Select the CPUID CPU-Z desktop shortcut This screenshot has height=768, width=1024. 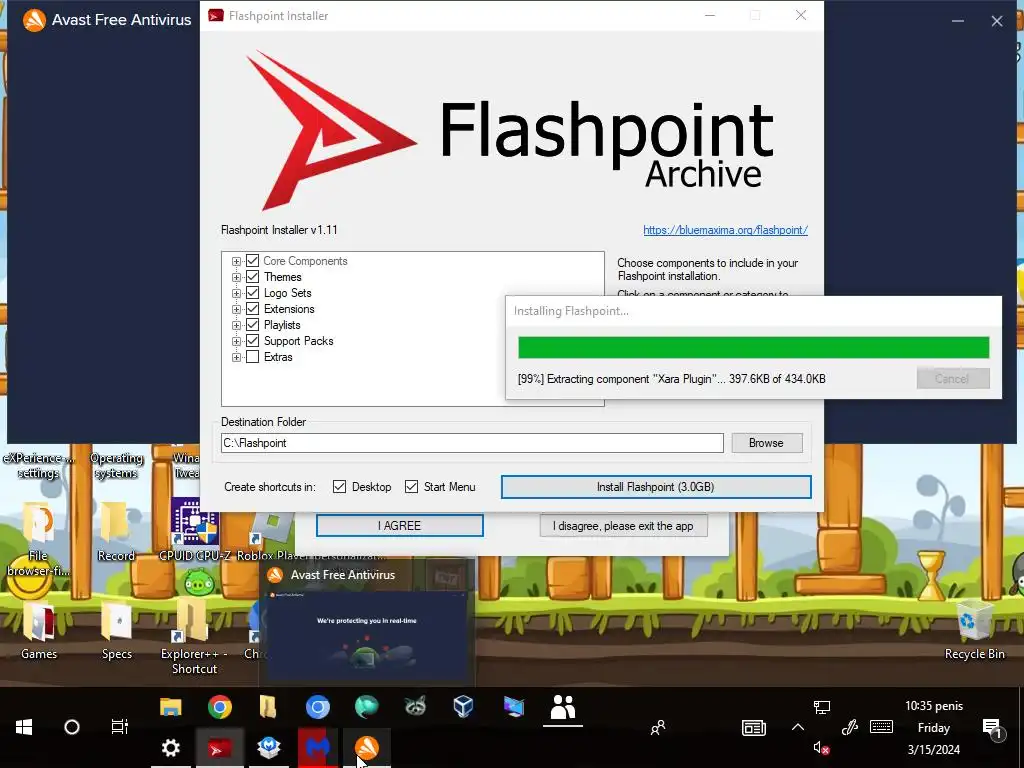click(194, 530)
